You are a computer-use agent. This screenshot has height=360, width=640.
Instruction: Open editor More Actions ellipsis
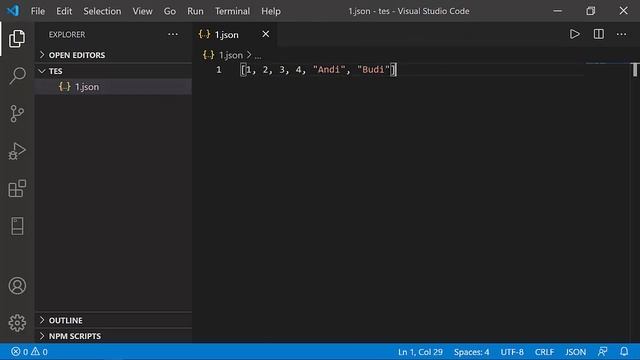coord(621,34)
